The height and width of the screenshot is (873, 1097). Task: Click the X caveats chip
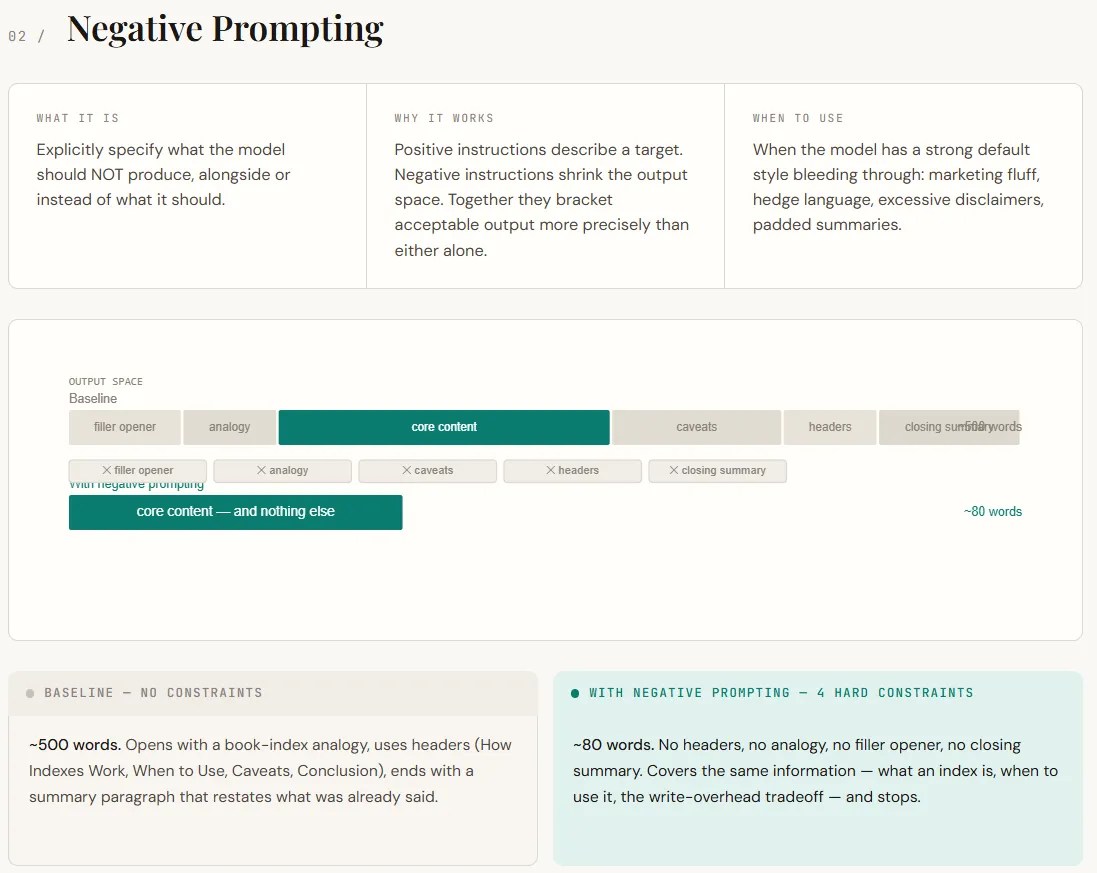(x=427, y=471)
